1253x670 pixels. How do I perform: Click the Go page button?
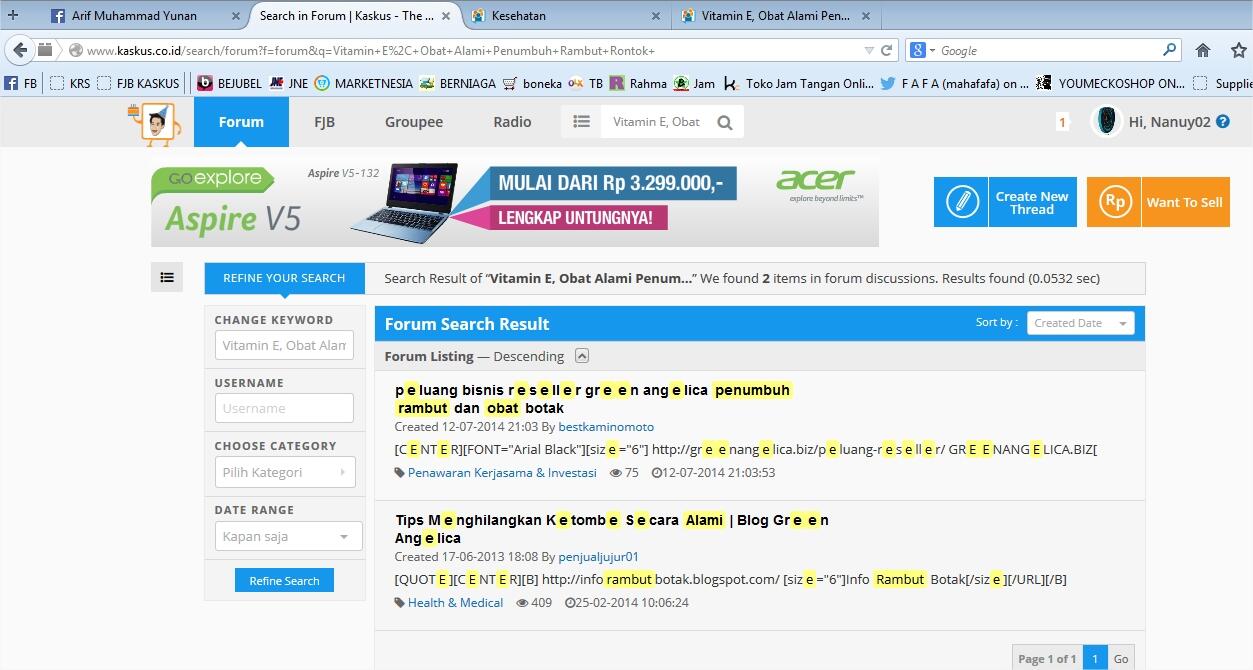pos(1121,658)
